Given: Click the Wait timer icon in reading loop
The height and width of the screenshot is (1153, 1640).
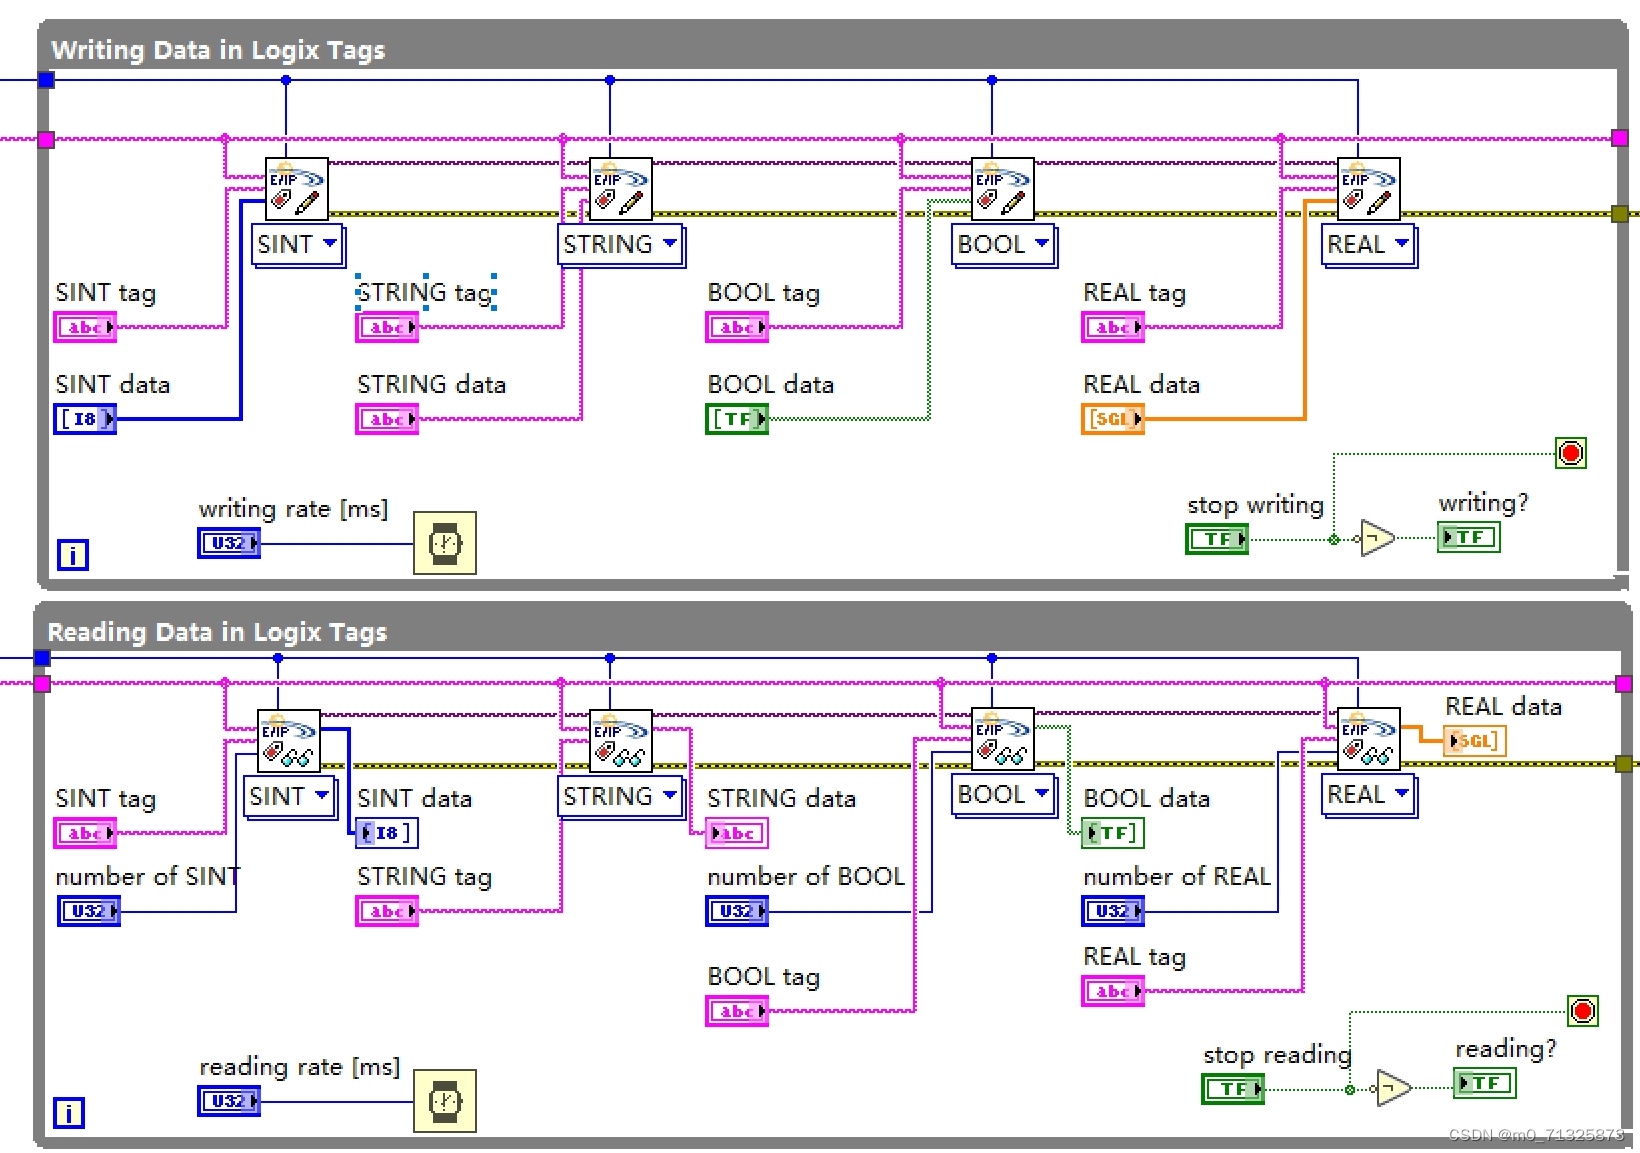Looking at the screenshot, I should pyautogui.click(x=444, y=1101).
